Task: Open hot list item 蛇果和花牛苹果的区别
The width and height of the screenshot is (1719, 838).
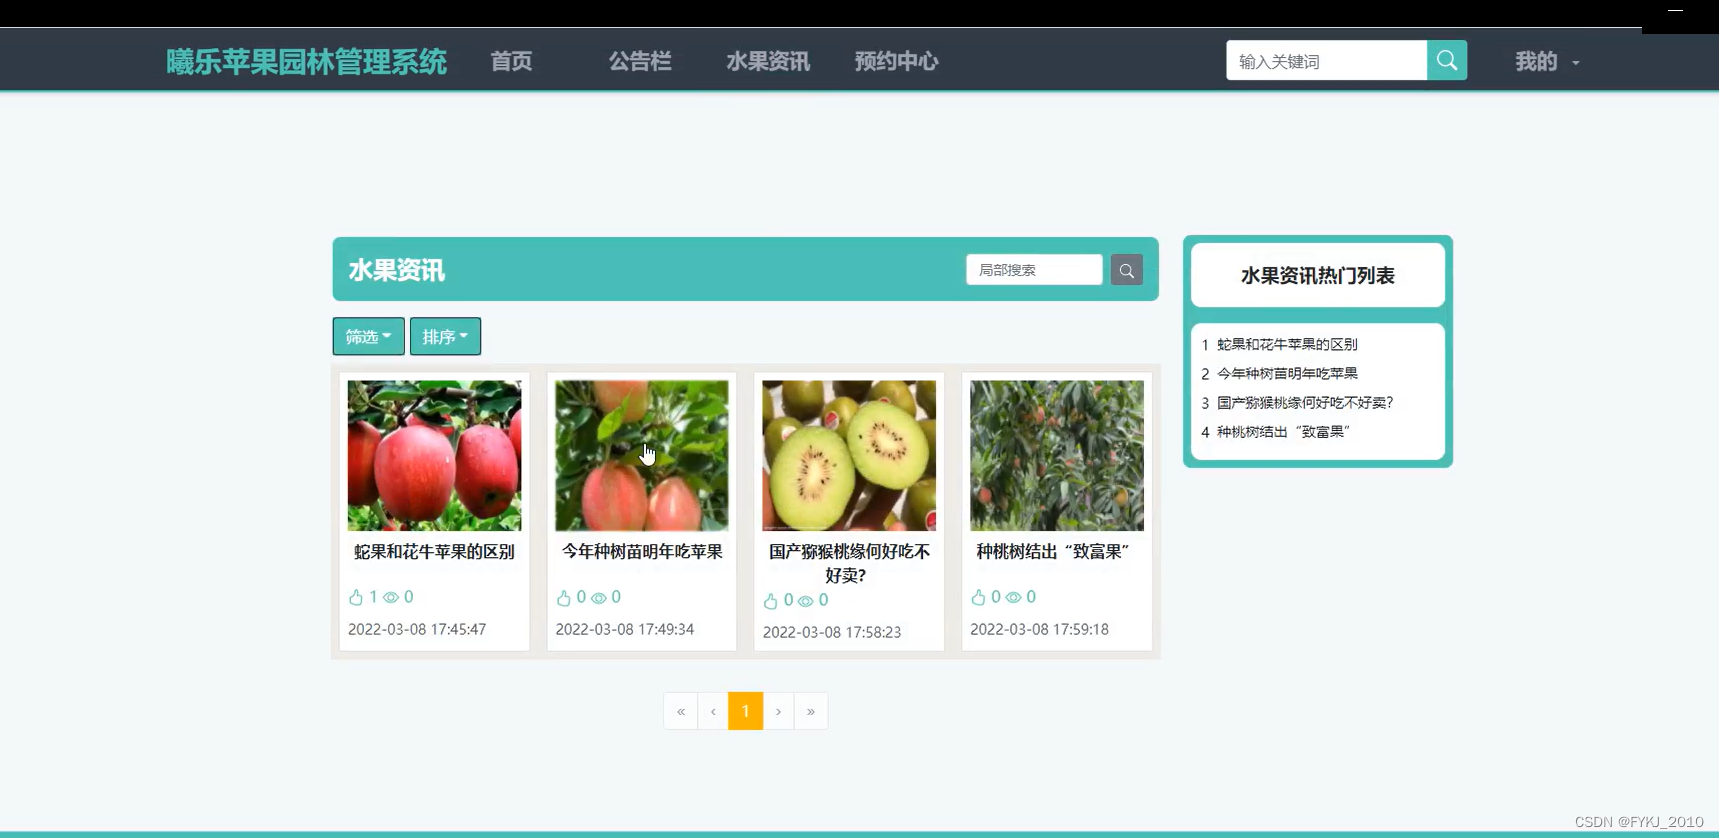Action: (x=1287, y=344)
